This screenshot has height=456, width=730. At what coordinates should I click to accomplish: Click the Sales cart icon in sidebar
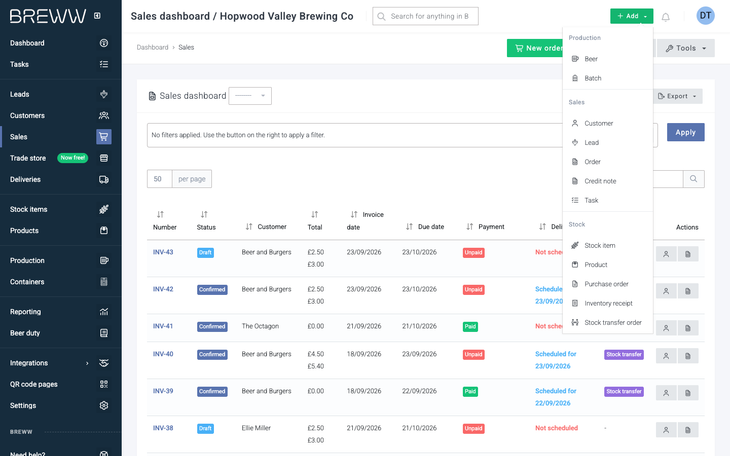[104, 137]
